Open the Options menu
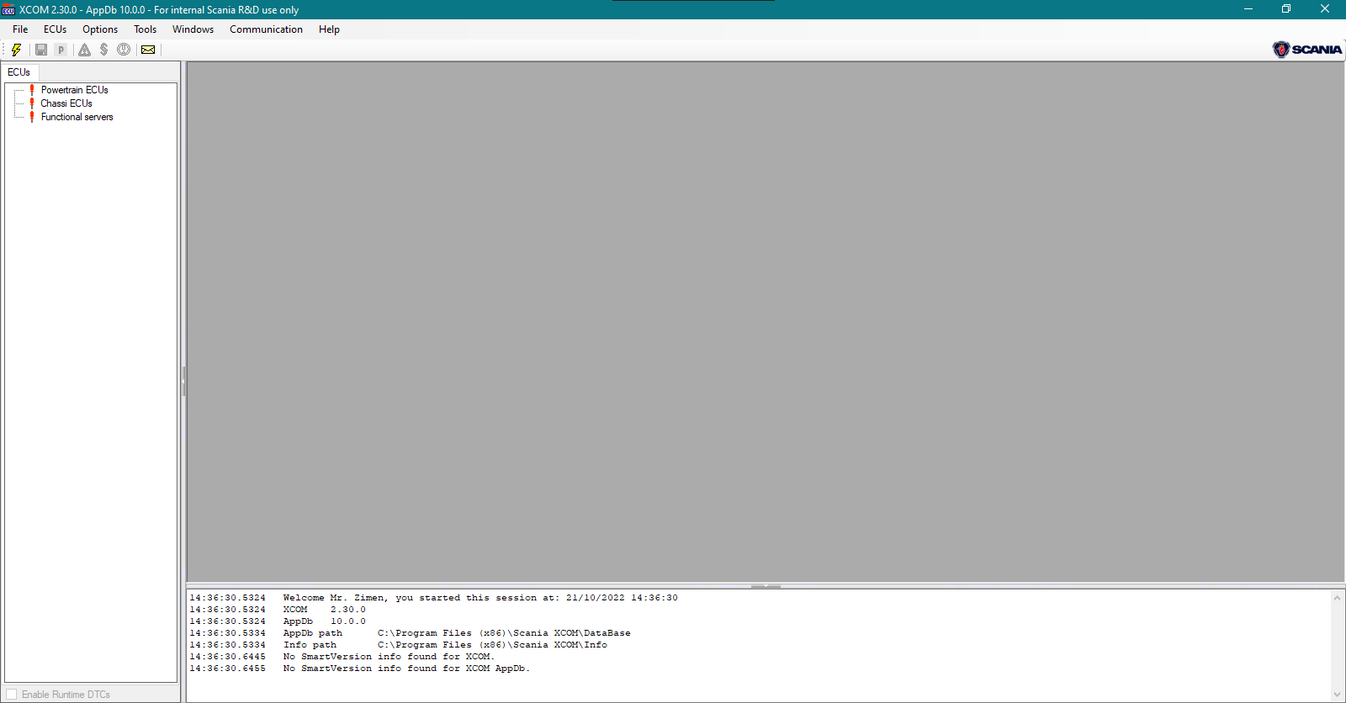This screenshot has height=703, width=1346. tap(100, 29)
